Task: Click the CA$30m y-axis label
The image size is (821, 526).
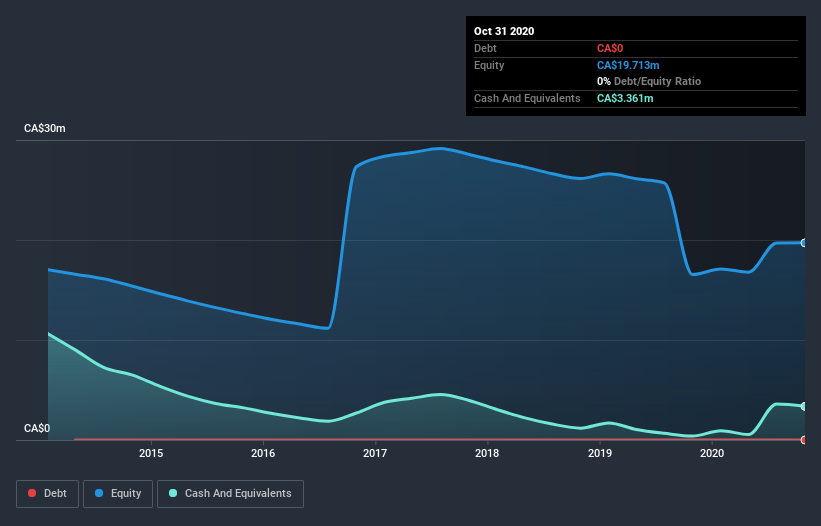Action: (45, 128)
